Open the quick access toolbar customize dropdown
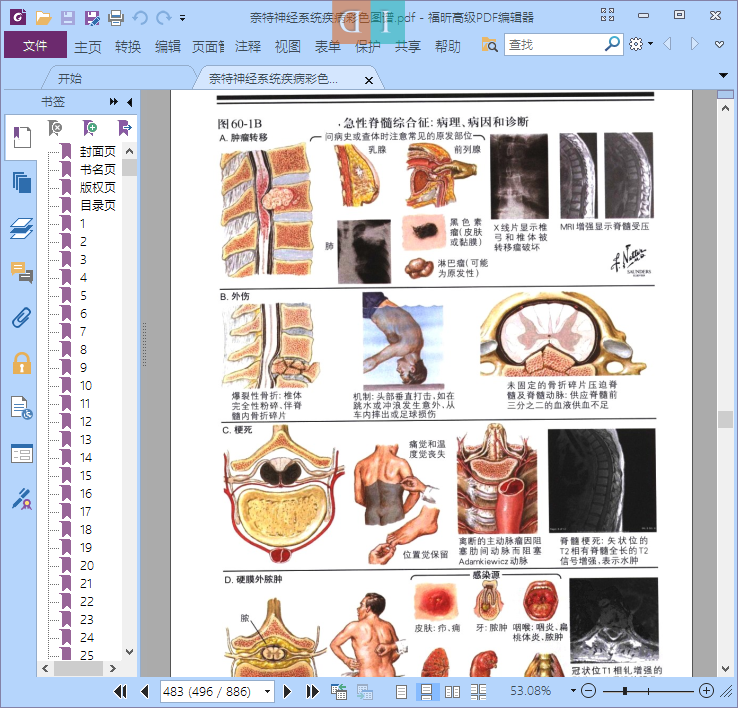Viewport: 738px width, 708px height. pyautogui.click(x=182, y=18)
